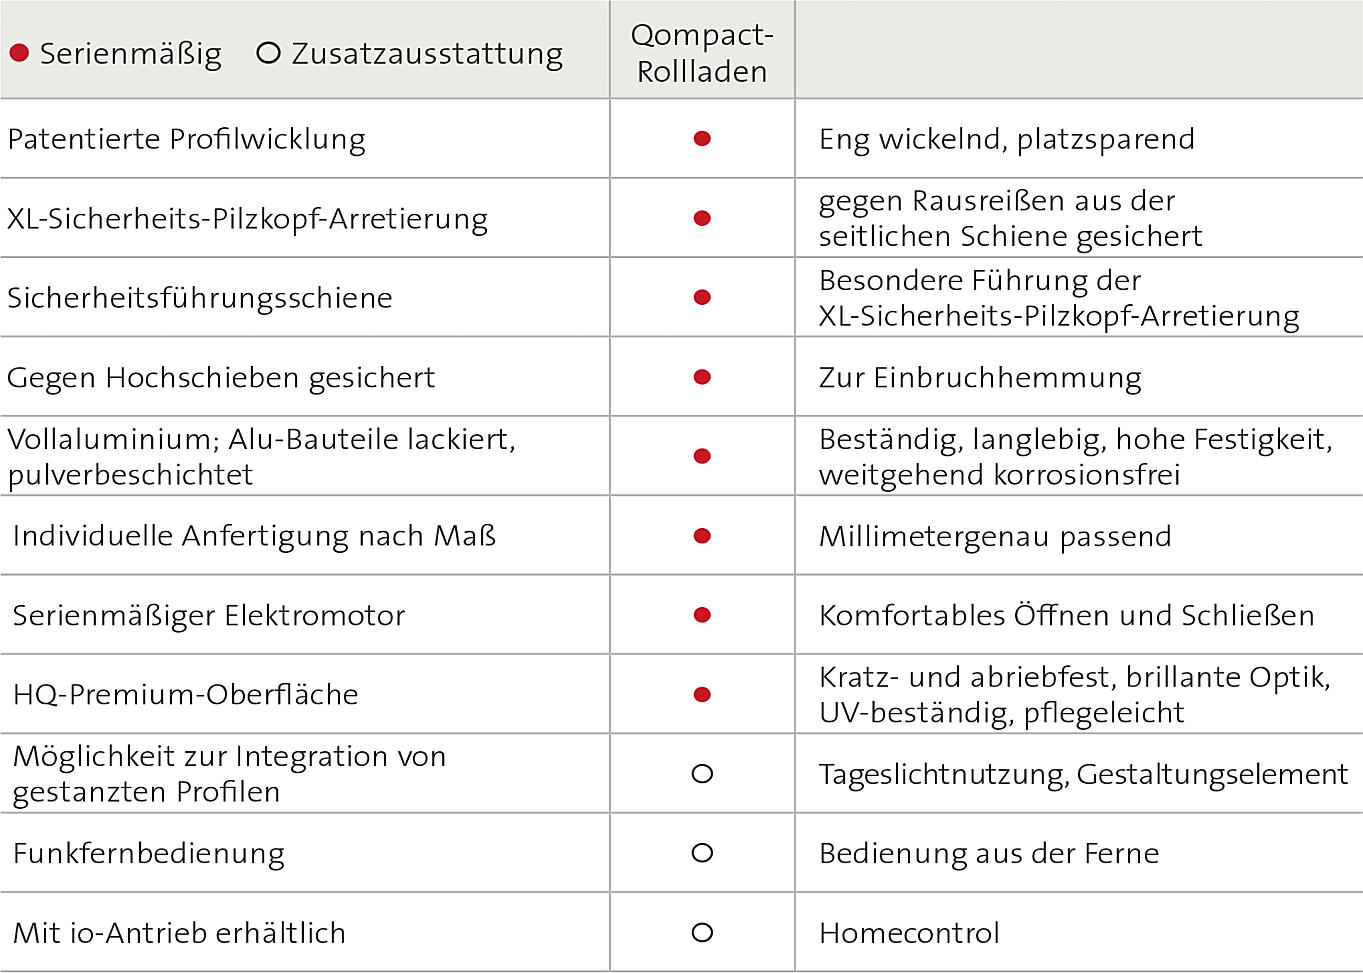Click the hollow Zusatzausstattung legend circle

tap(268, 53)
